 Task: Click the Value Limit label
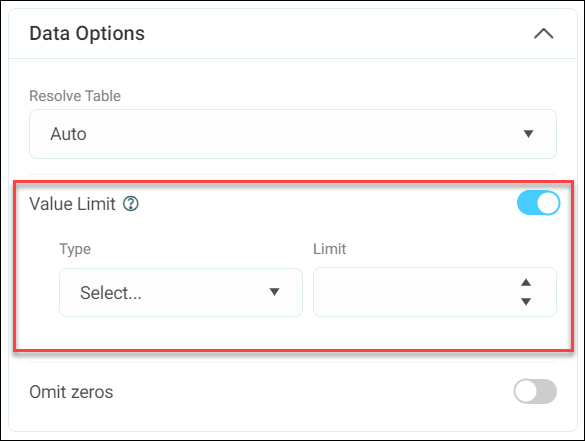pyautogui.click(x=72, y=204)
